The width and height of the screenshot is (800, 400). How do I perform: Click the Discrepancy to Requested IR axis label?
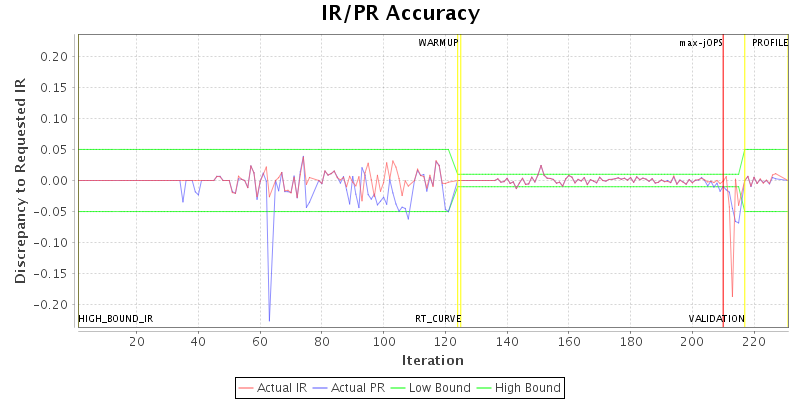coord(19,180)
